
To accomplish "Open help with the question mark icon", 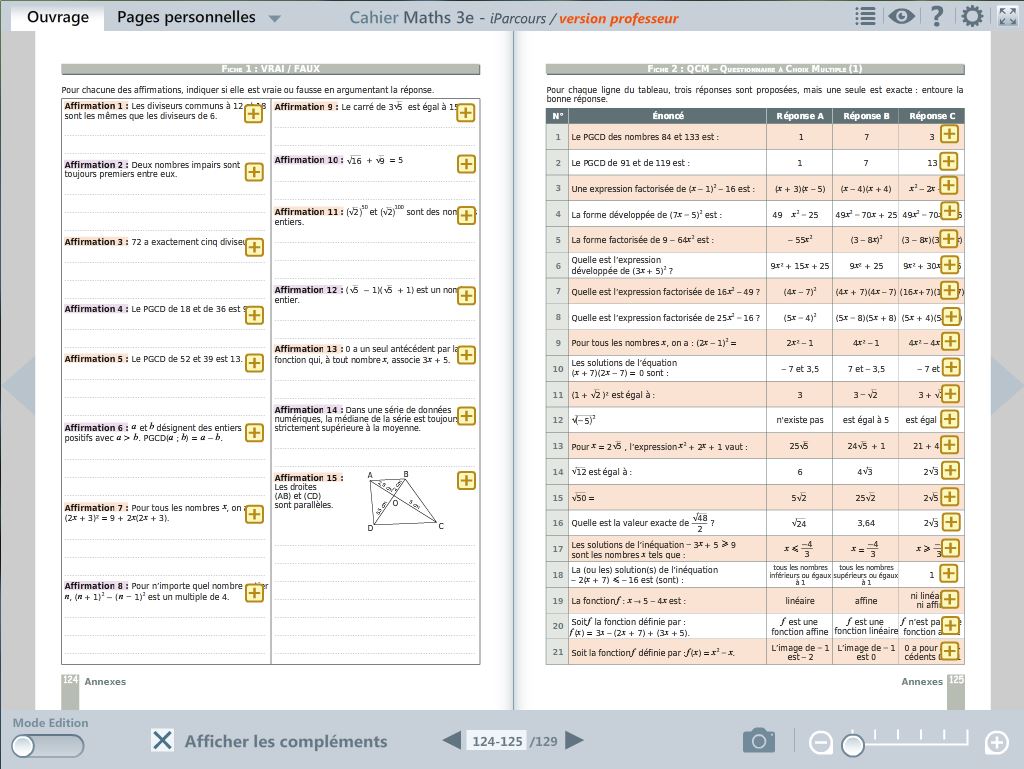I will point(936,16).
